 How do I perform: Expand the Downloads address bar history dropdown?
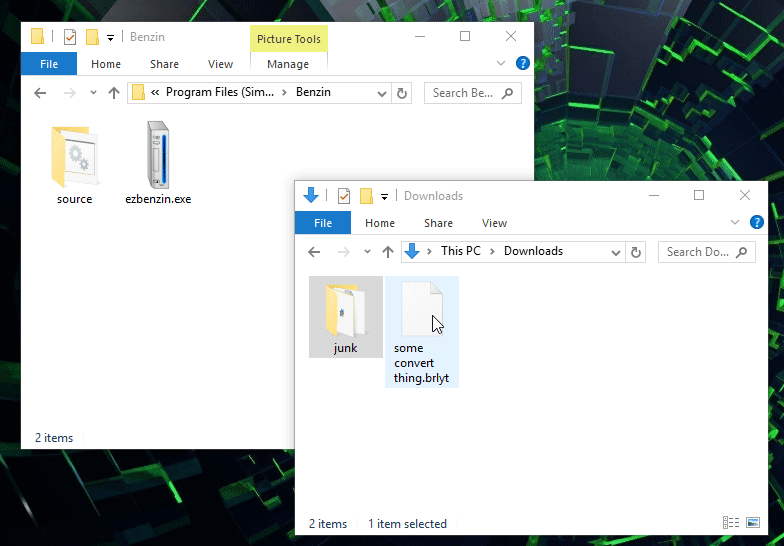click(616, 252)
